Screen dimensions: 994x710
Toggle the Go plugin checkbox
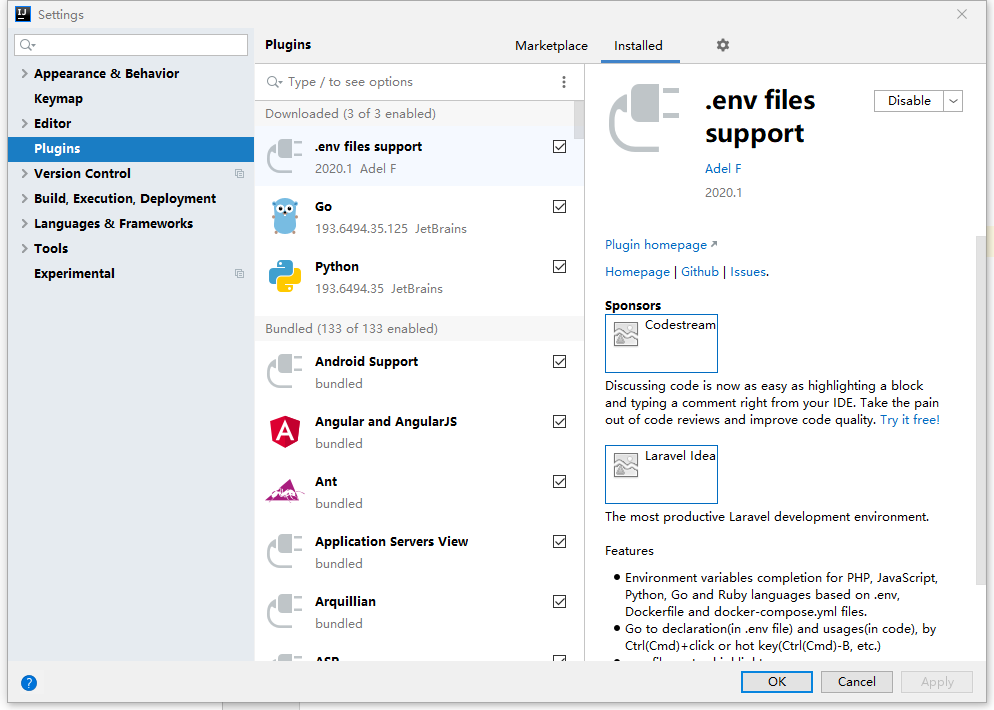coord(560,207)
